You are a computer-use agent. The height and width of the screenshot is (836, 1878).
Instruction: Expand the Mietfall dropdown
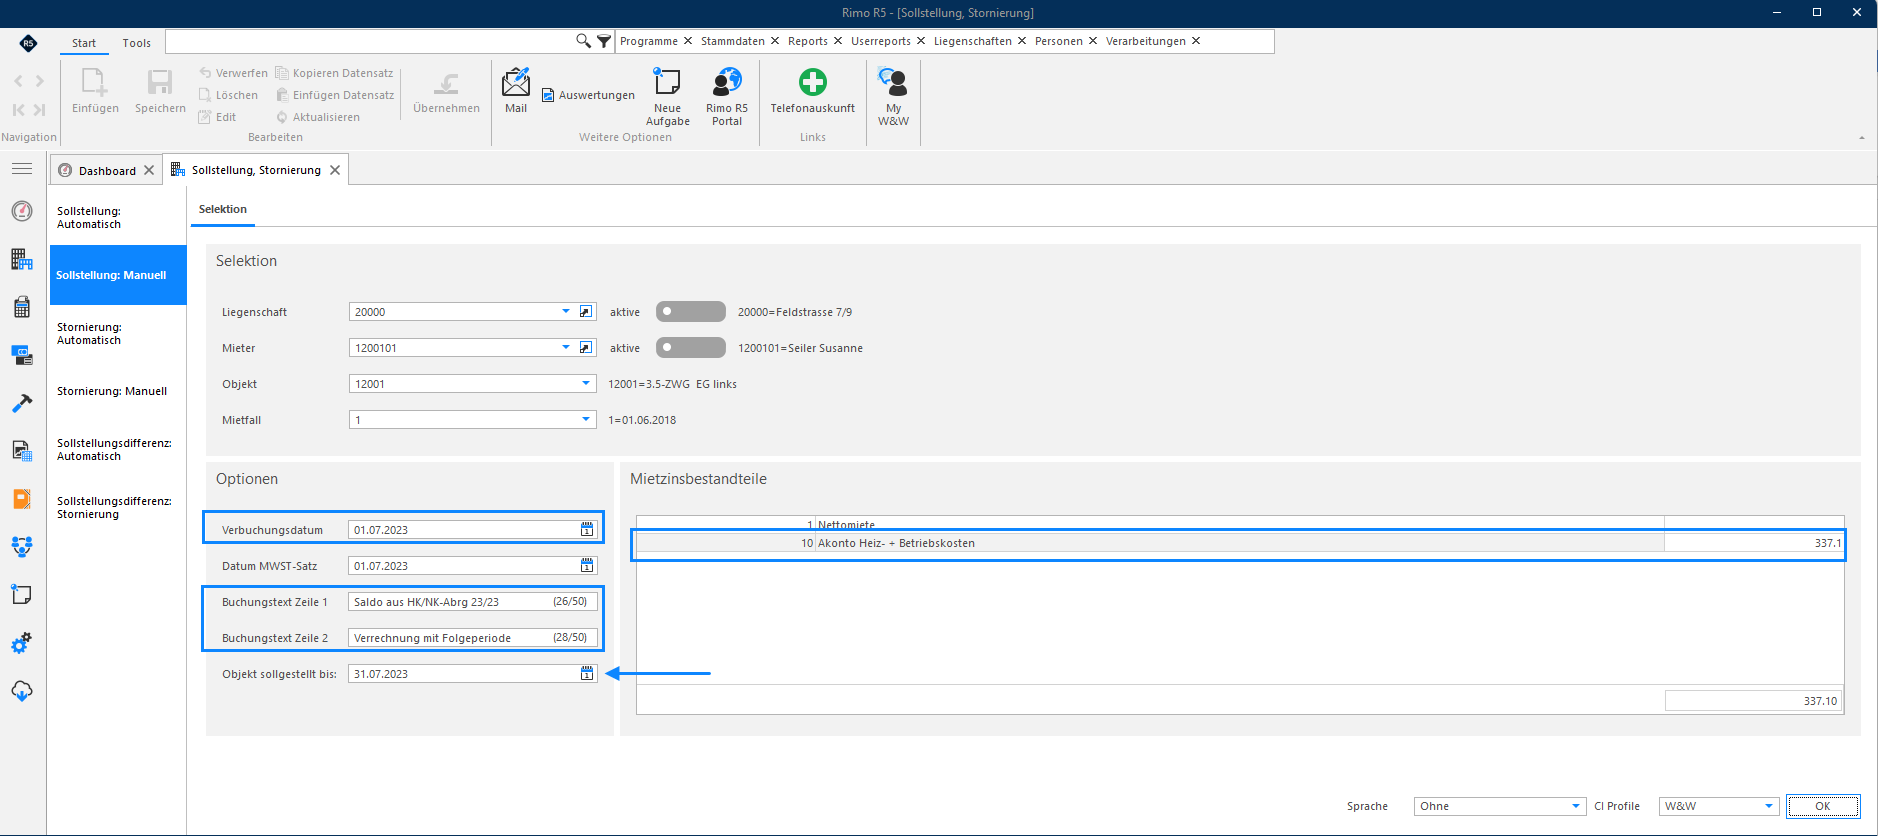586,420
